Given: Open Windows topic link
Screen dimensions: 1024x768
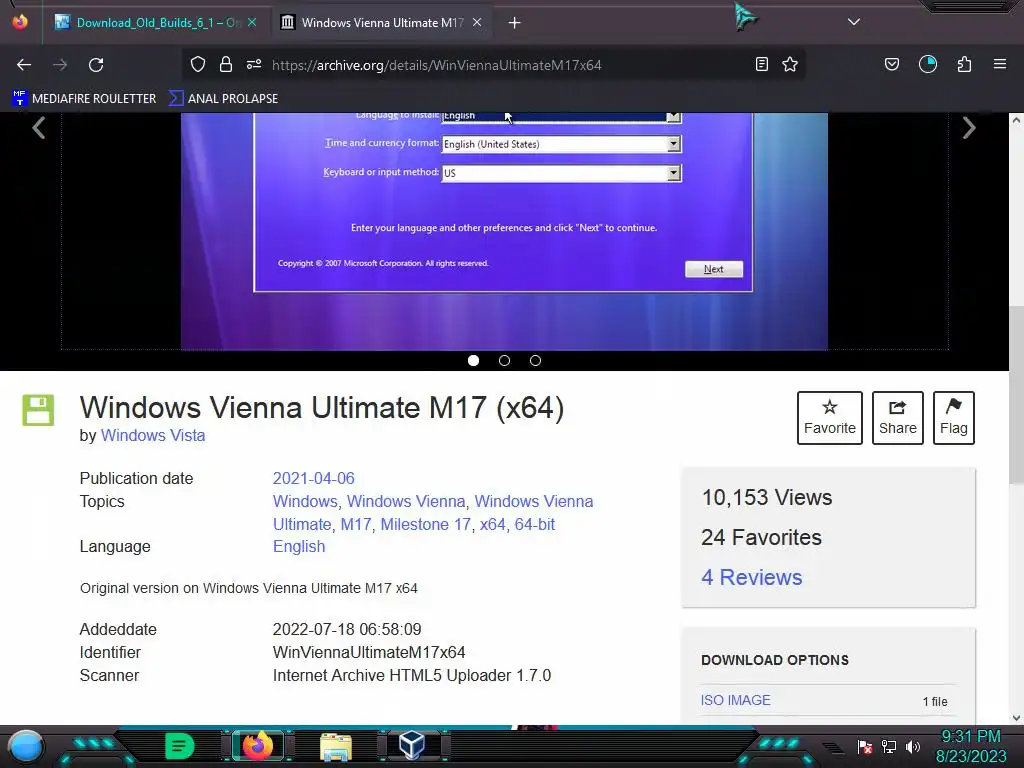Looking at the screenshot, I should point(304,502).
